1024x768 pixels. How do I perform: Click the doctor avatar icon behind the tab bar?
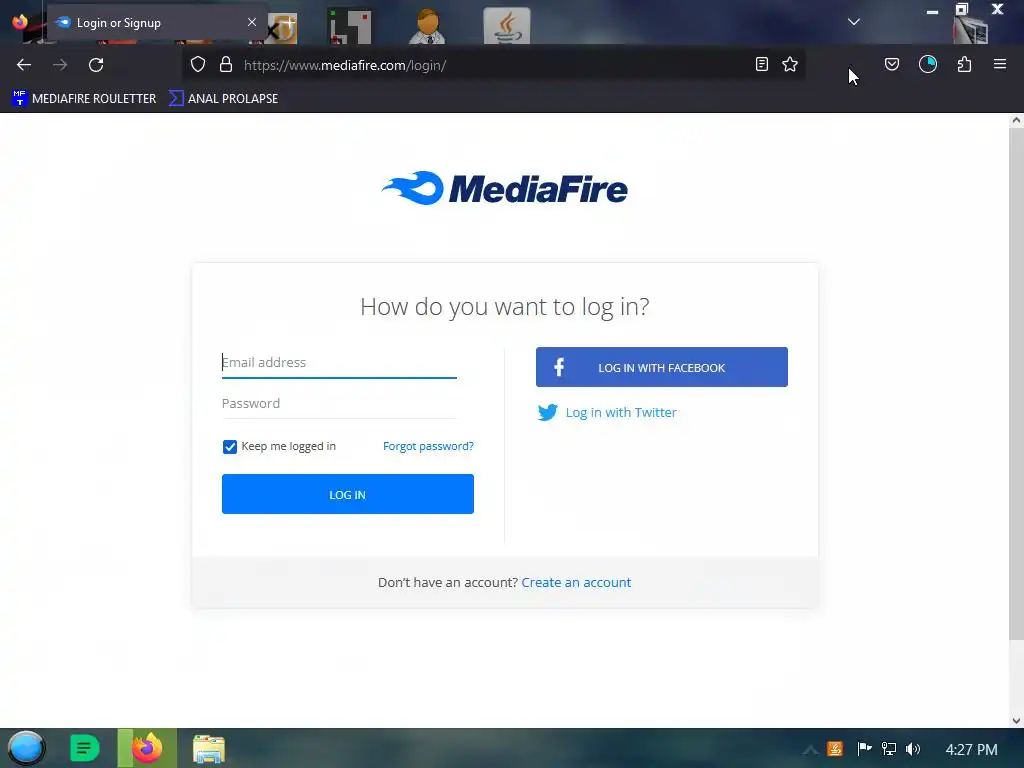coord(428,26)
